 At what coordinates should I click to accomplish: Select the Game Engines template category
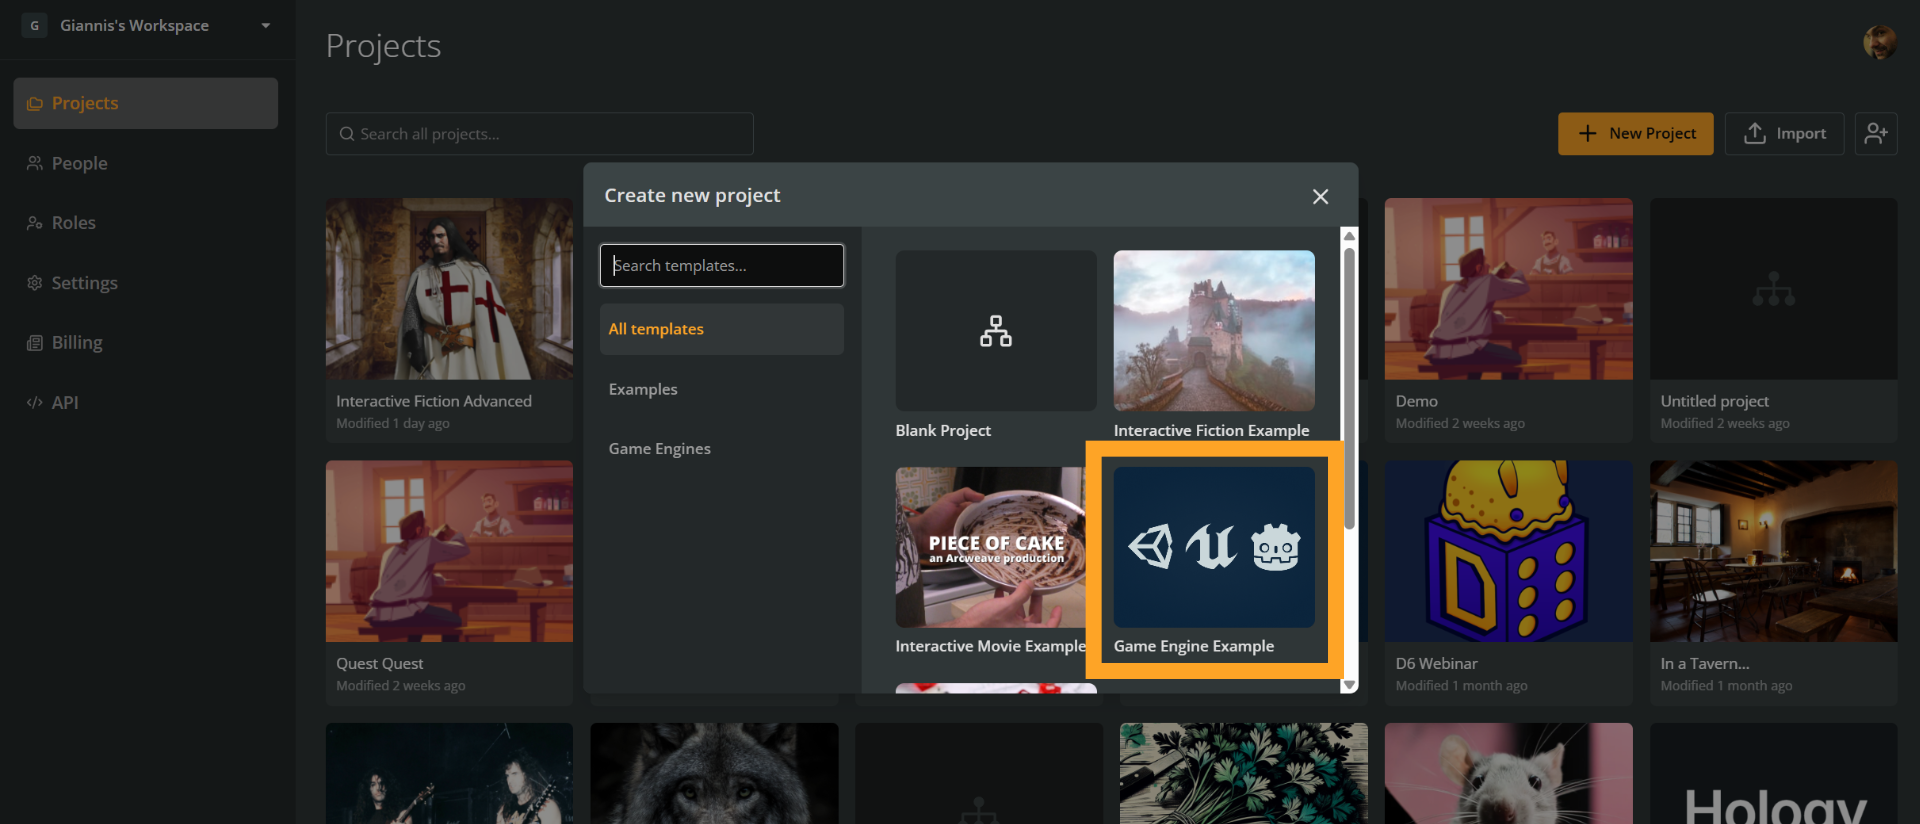coord(722,449)
